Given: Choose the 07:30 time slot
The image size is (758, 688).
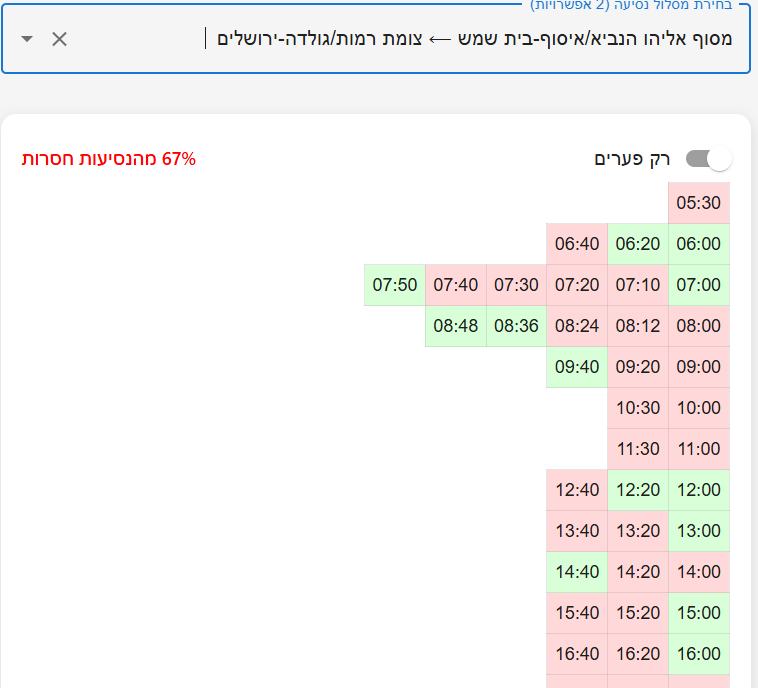Looking at the screenshot, I should [x=516, y=285].
